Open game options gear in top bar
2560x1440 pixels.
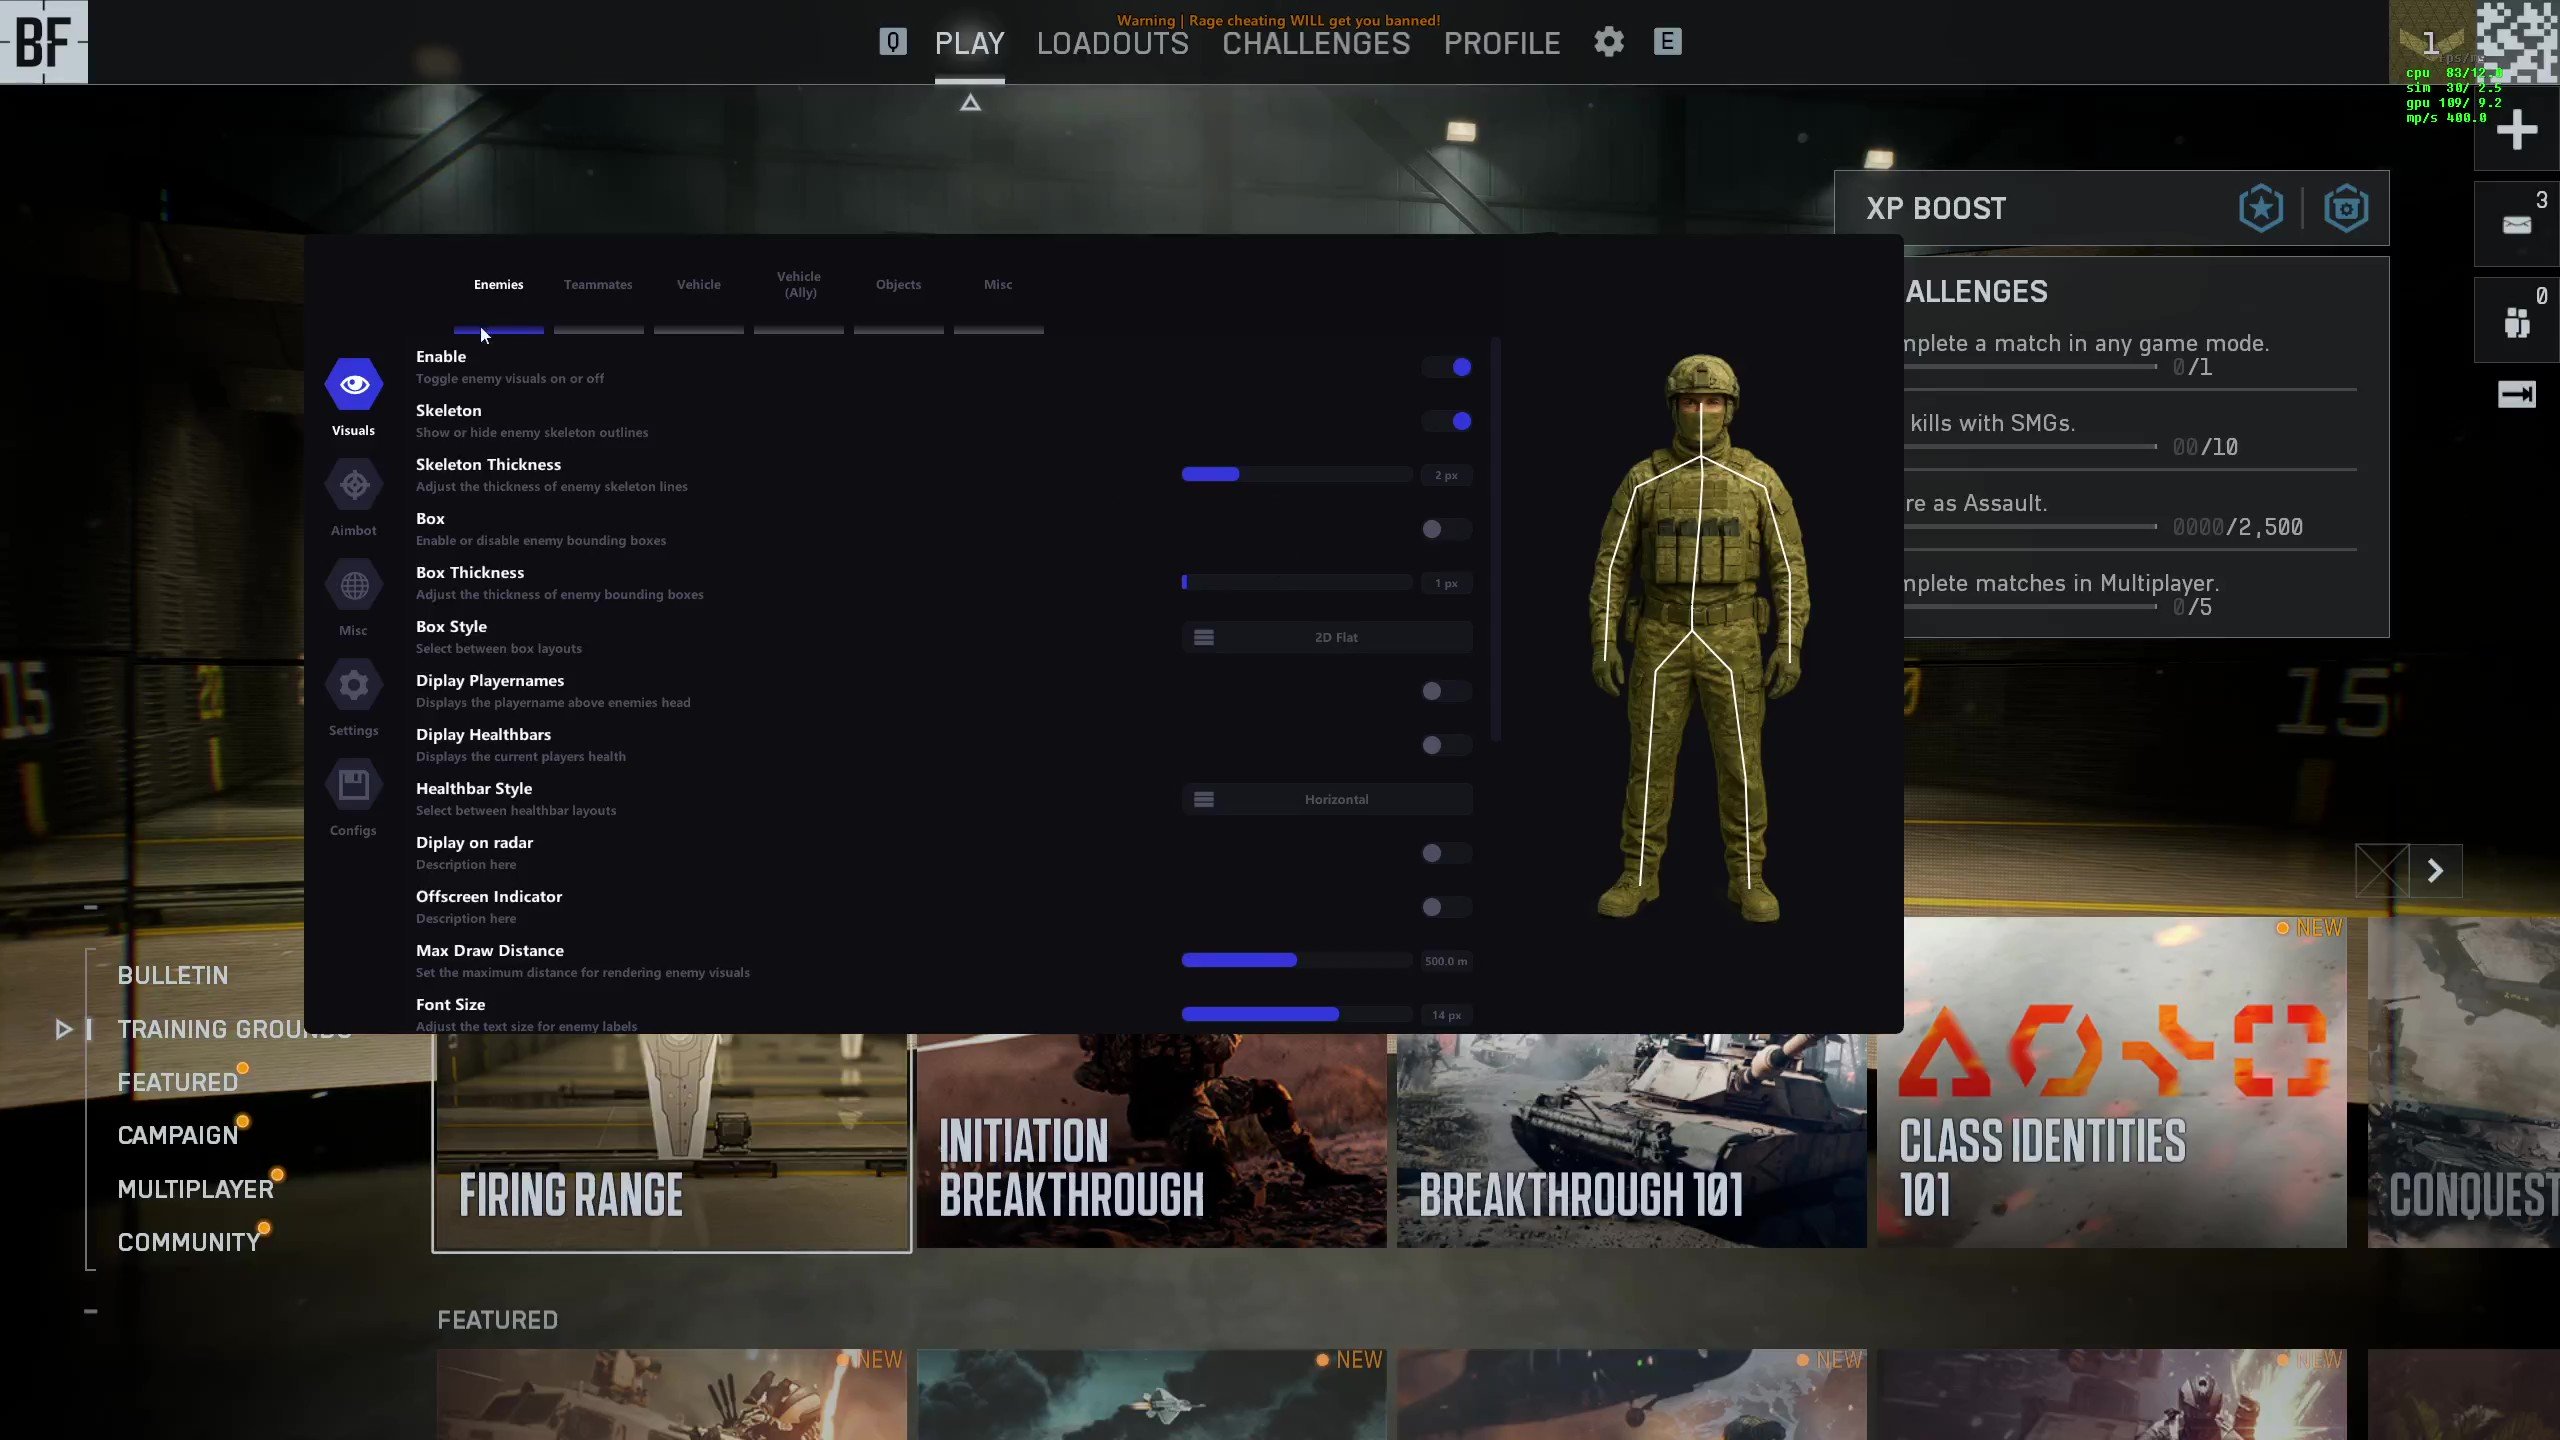coord(1608,42)
